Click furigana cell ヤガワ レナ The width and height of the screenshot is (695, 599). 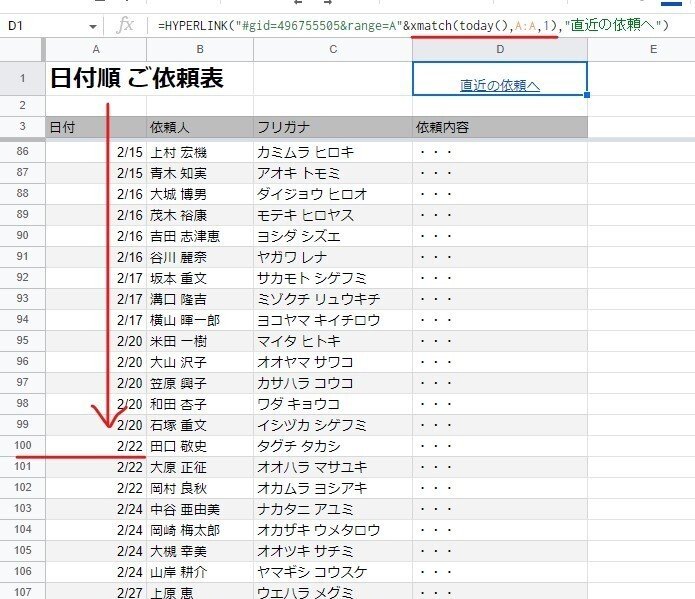click(x=333, y=257)
